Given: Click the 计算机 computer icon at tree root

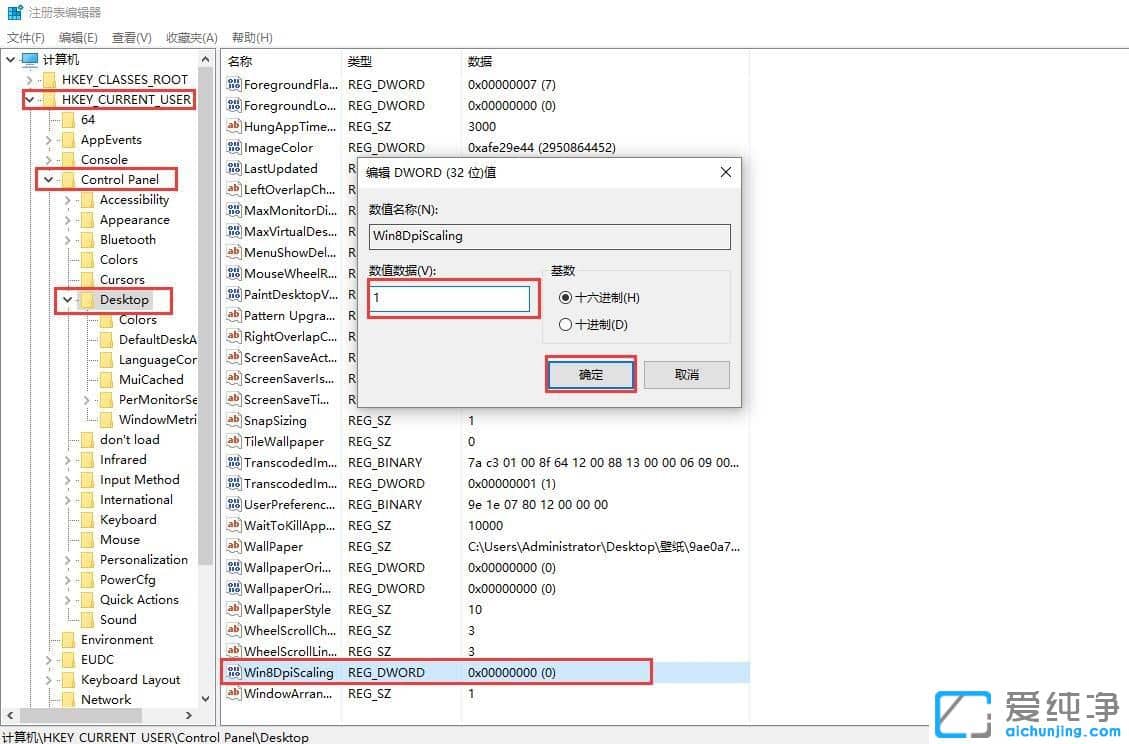Looking at the screenshot, I should pos(31,58).
